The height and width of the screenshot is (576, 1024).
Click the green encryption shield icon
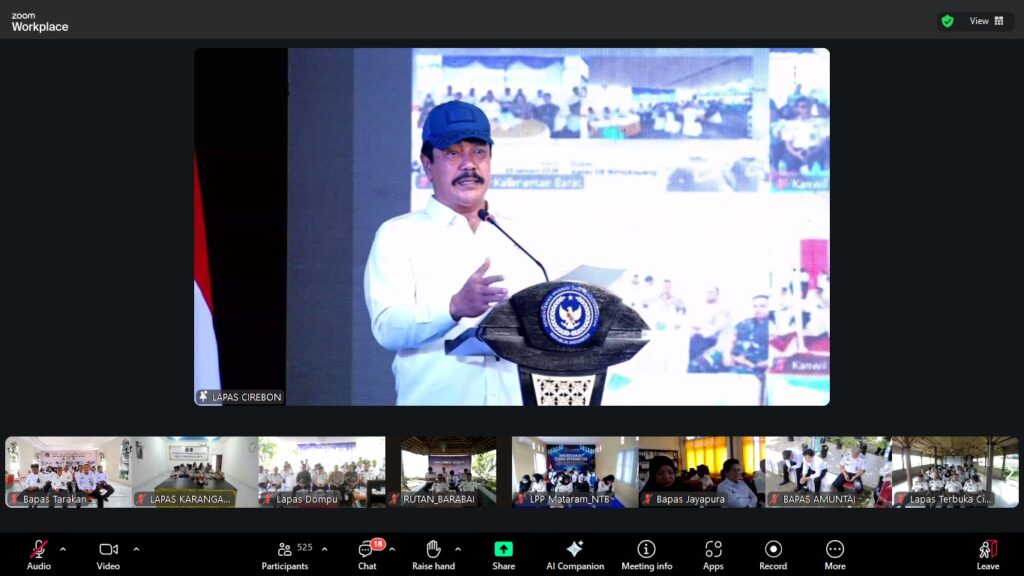[947, 21]
